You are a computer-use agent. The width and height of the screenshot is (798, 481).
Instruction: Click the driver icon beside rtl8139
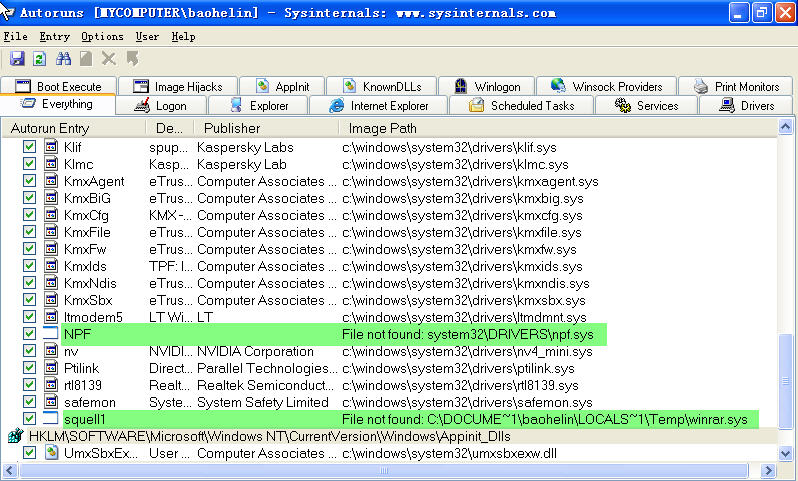51,385
